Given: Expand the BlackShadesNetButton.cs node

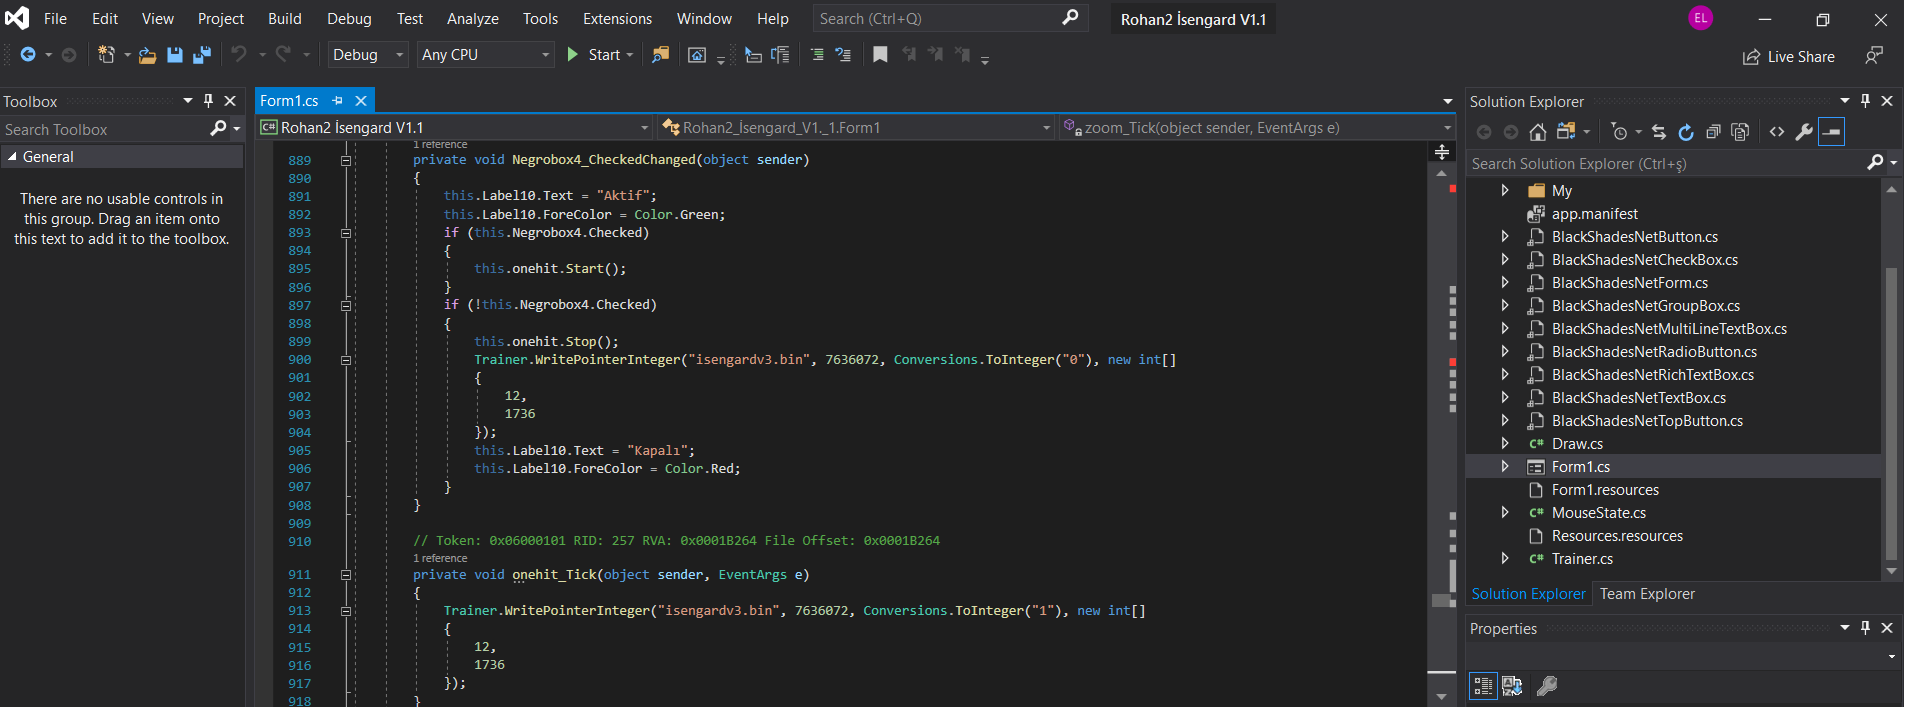Looking at the screenshot, I should tap(1505, 237).
